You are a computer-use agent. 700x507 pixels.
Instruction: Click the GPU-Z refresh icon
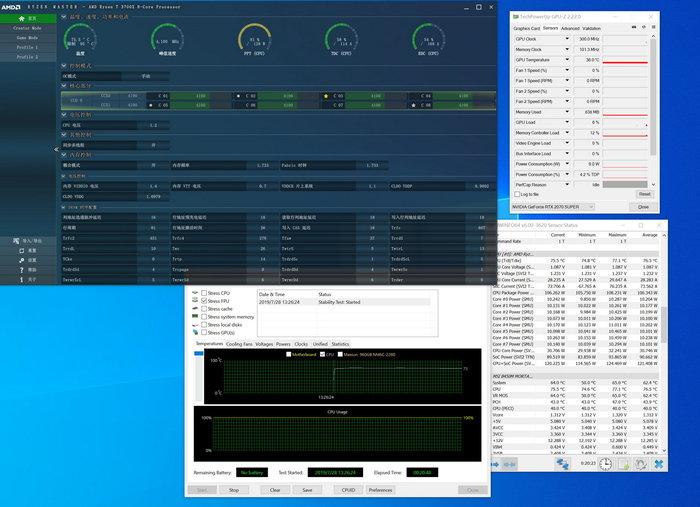pyautogui.click(x=643, y=28)
